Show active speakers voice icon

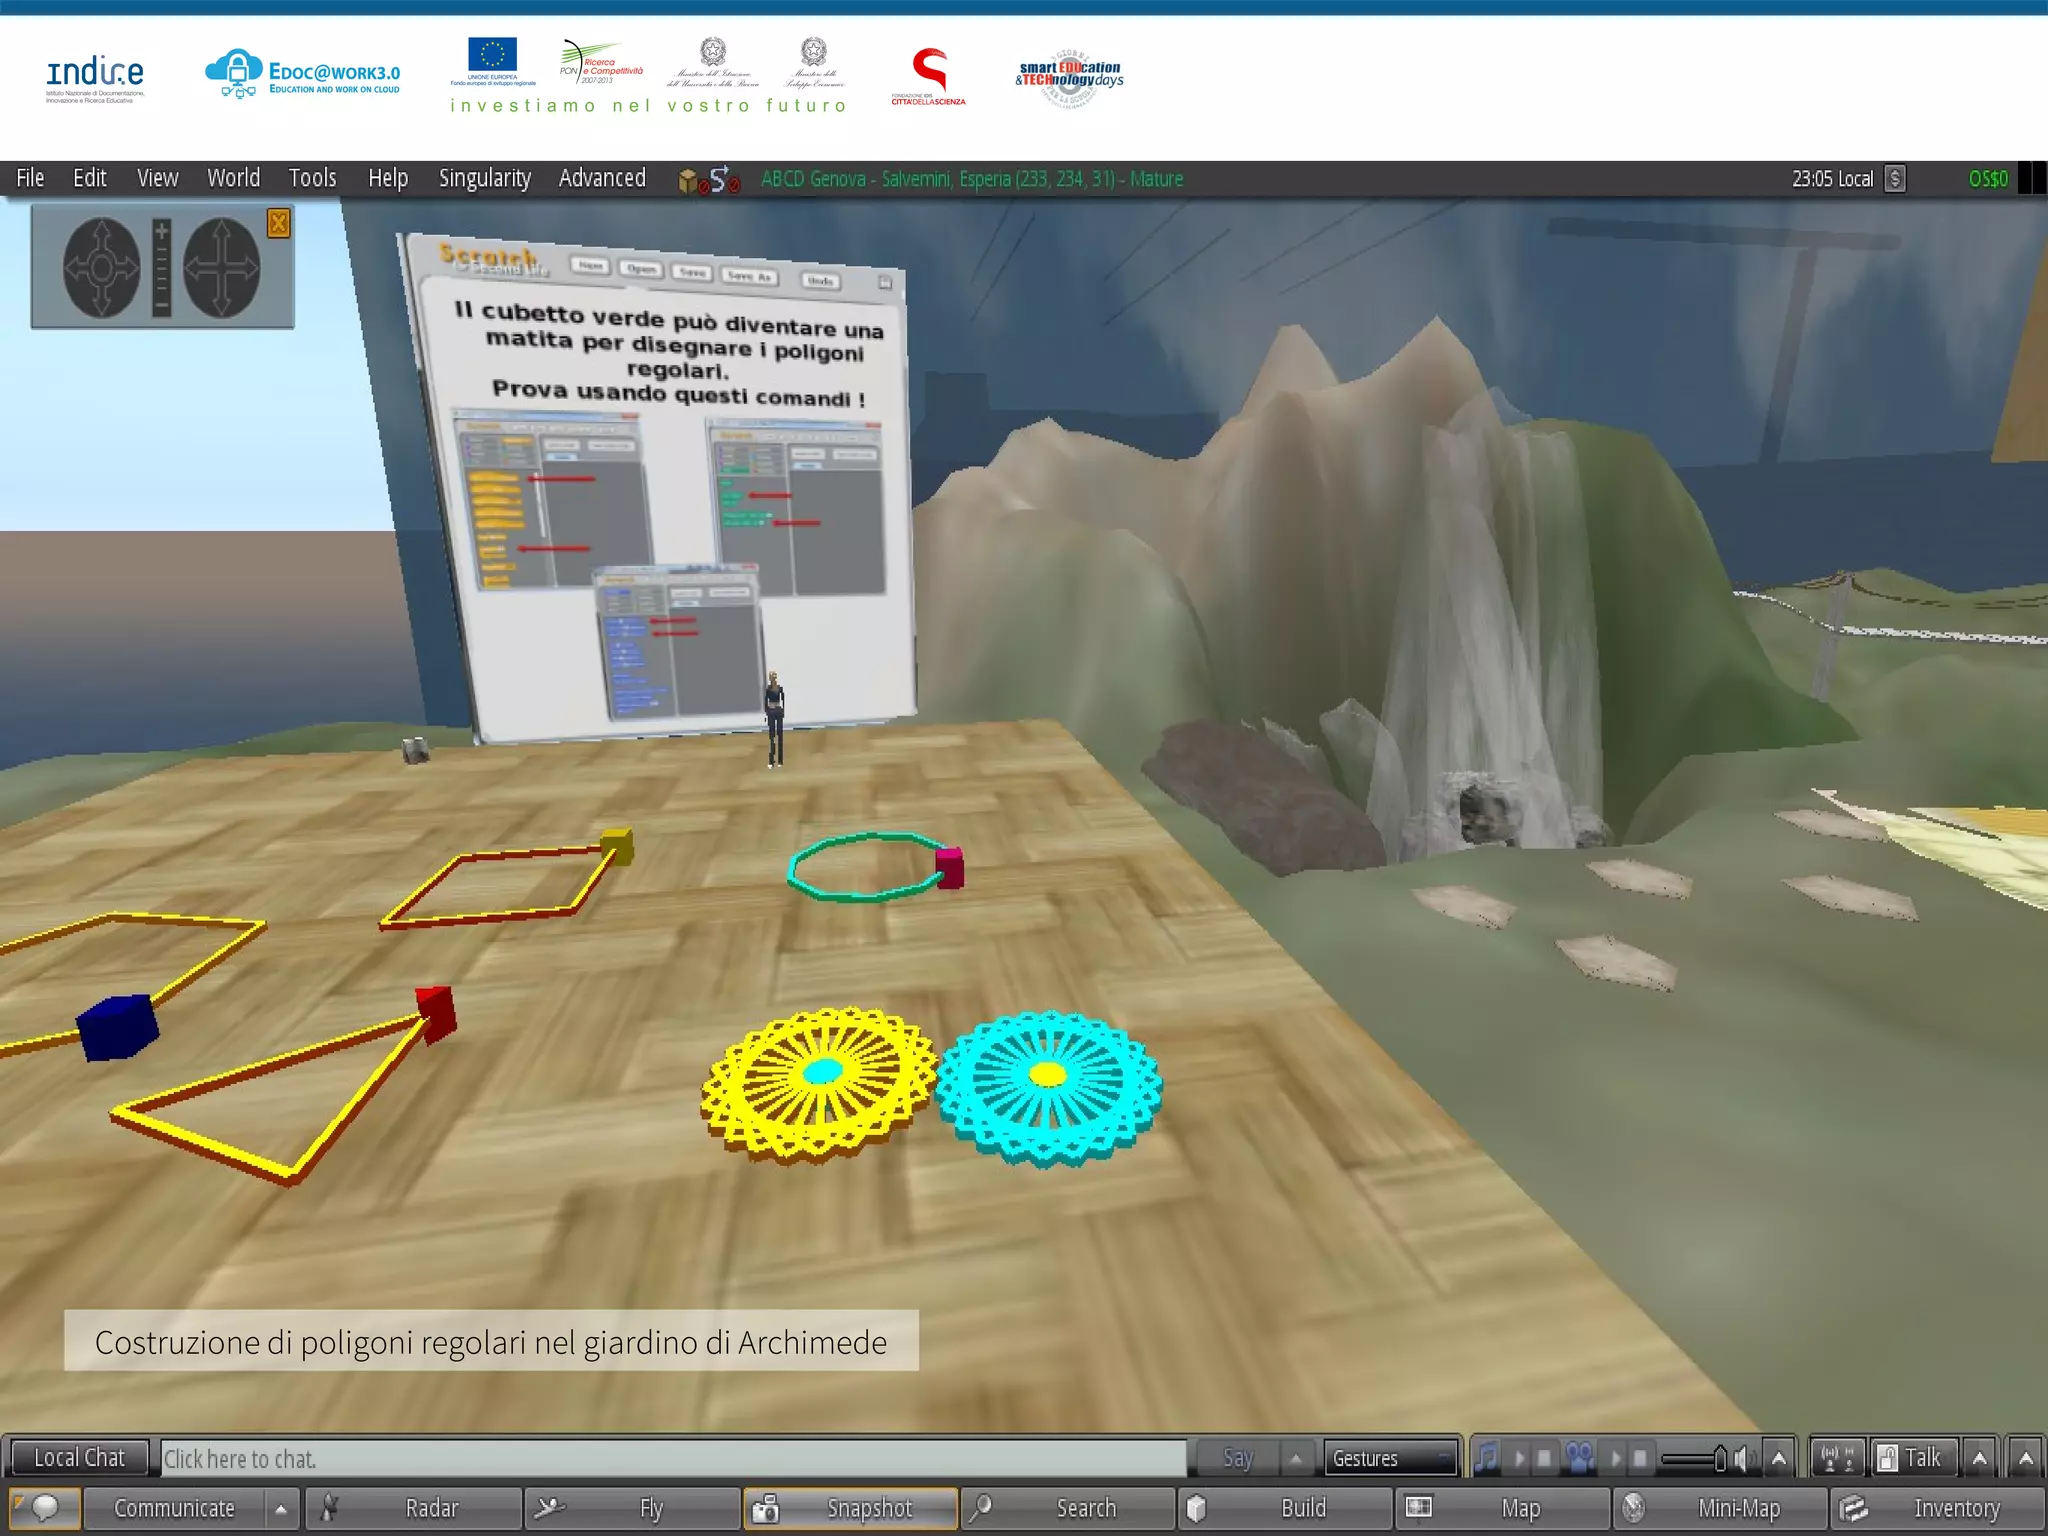click(1838, 1458)
